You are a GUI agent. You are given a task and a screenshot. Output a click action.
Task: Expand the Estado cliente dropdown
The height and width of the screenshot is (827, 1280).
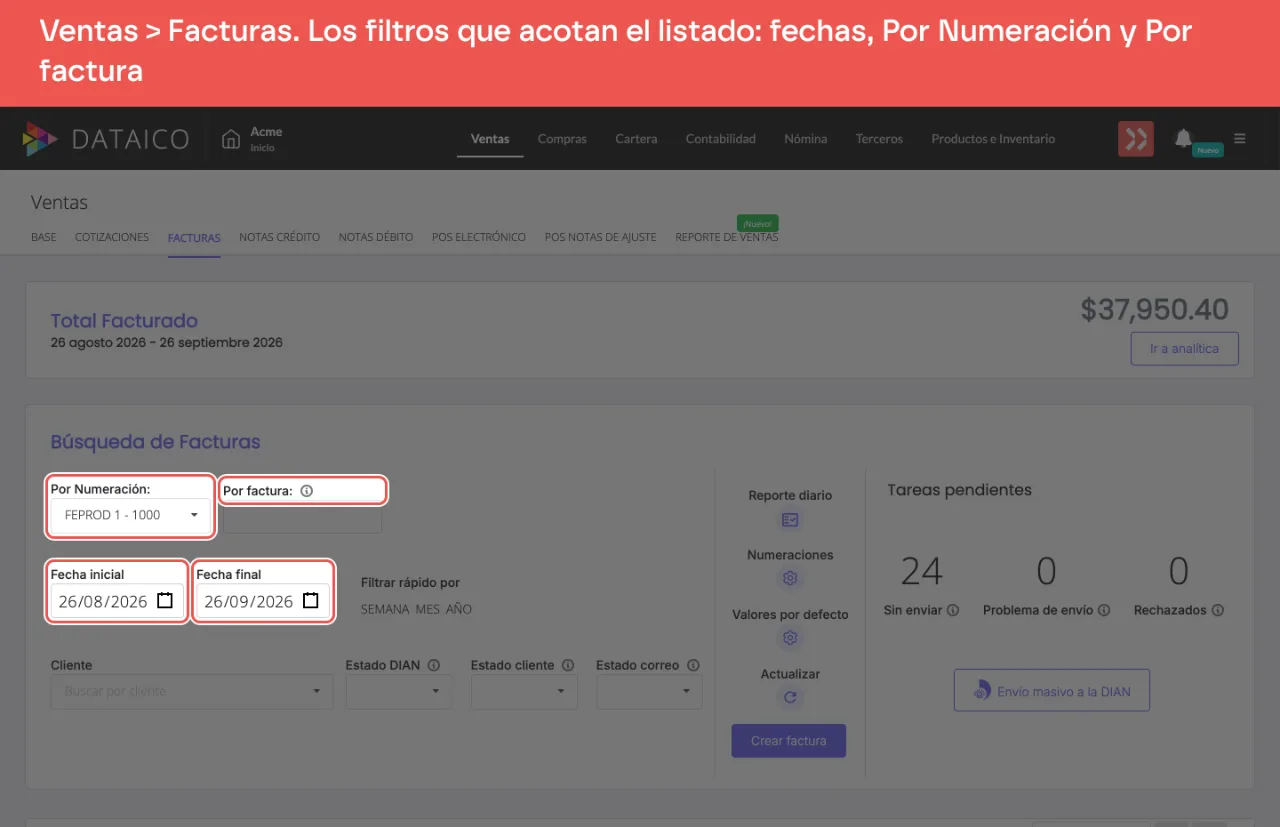(524, 691)
